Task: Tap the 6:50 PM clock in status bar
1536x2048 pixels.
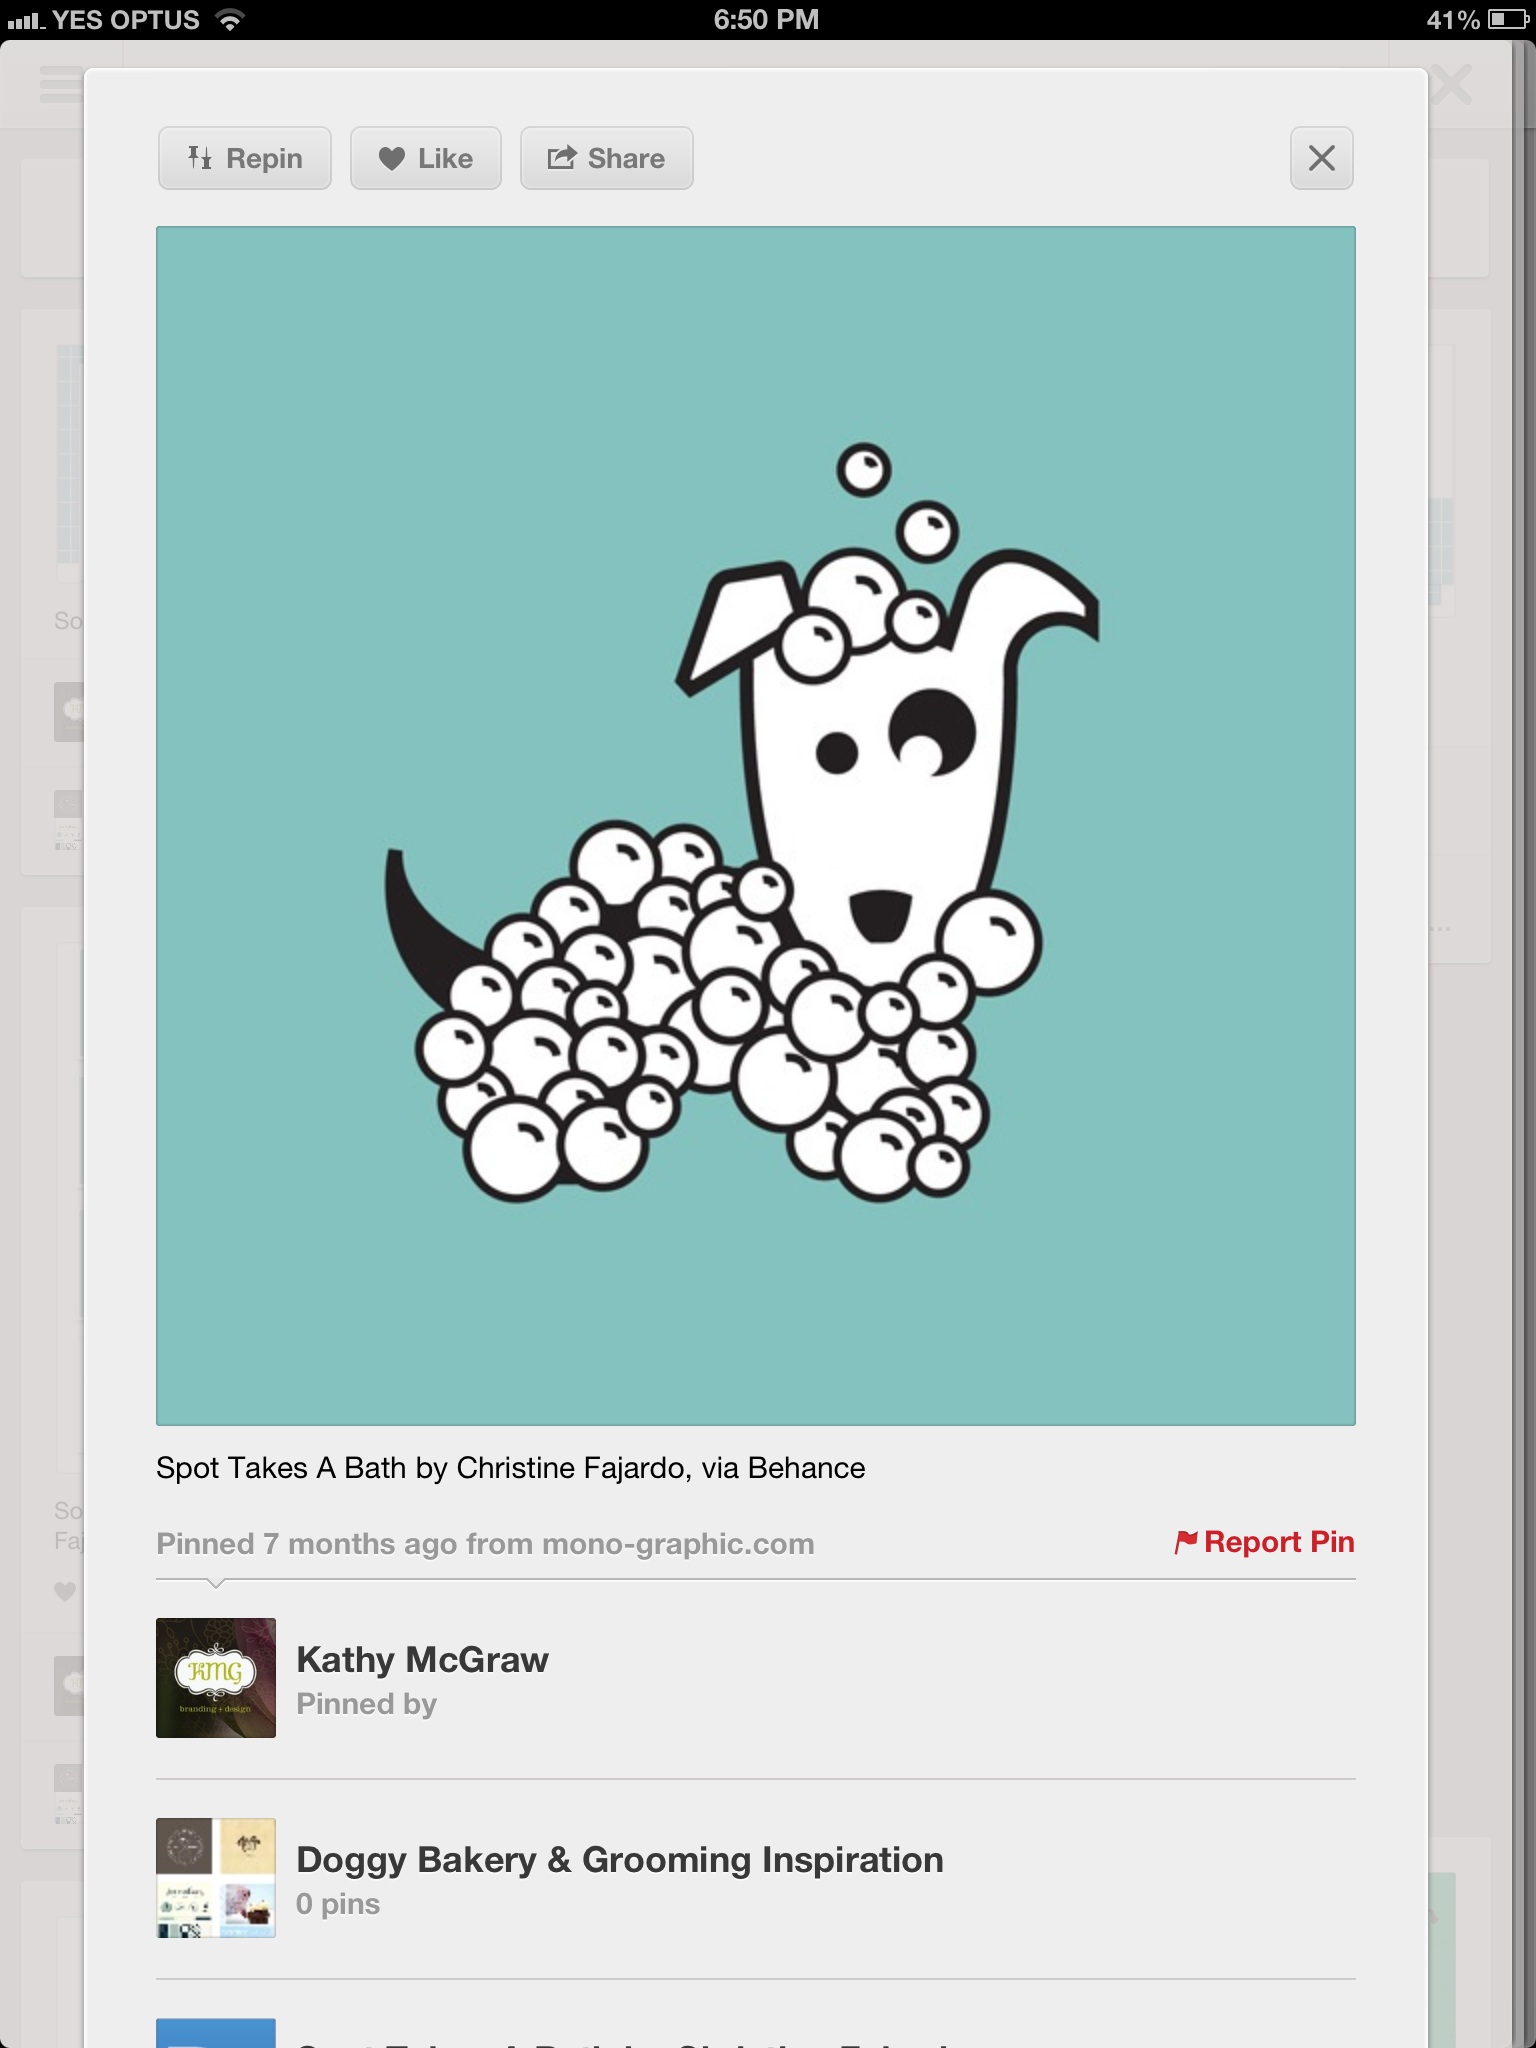Action: coord(766,20)
